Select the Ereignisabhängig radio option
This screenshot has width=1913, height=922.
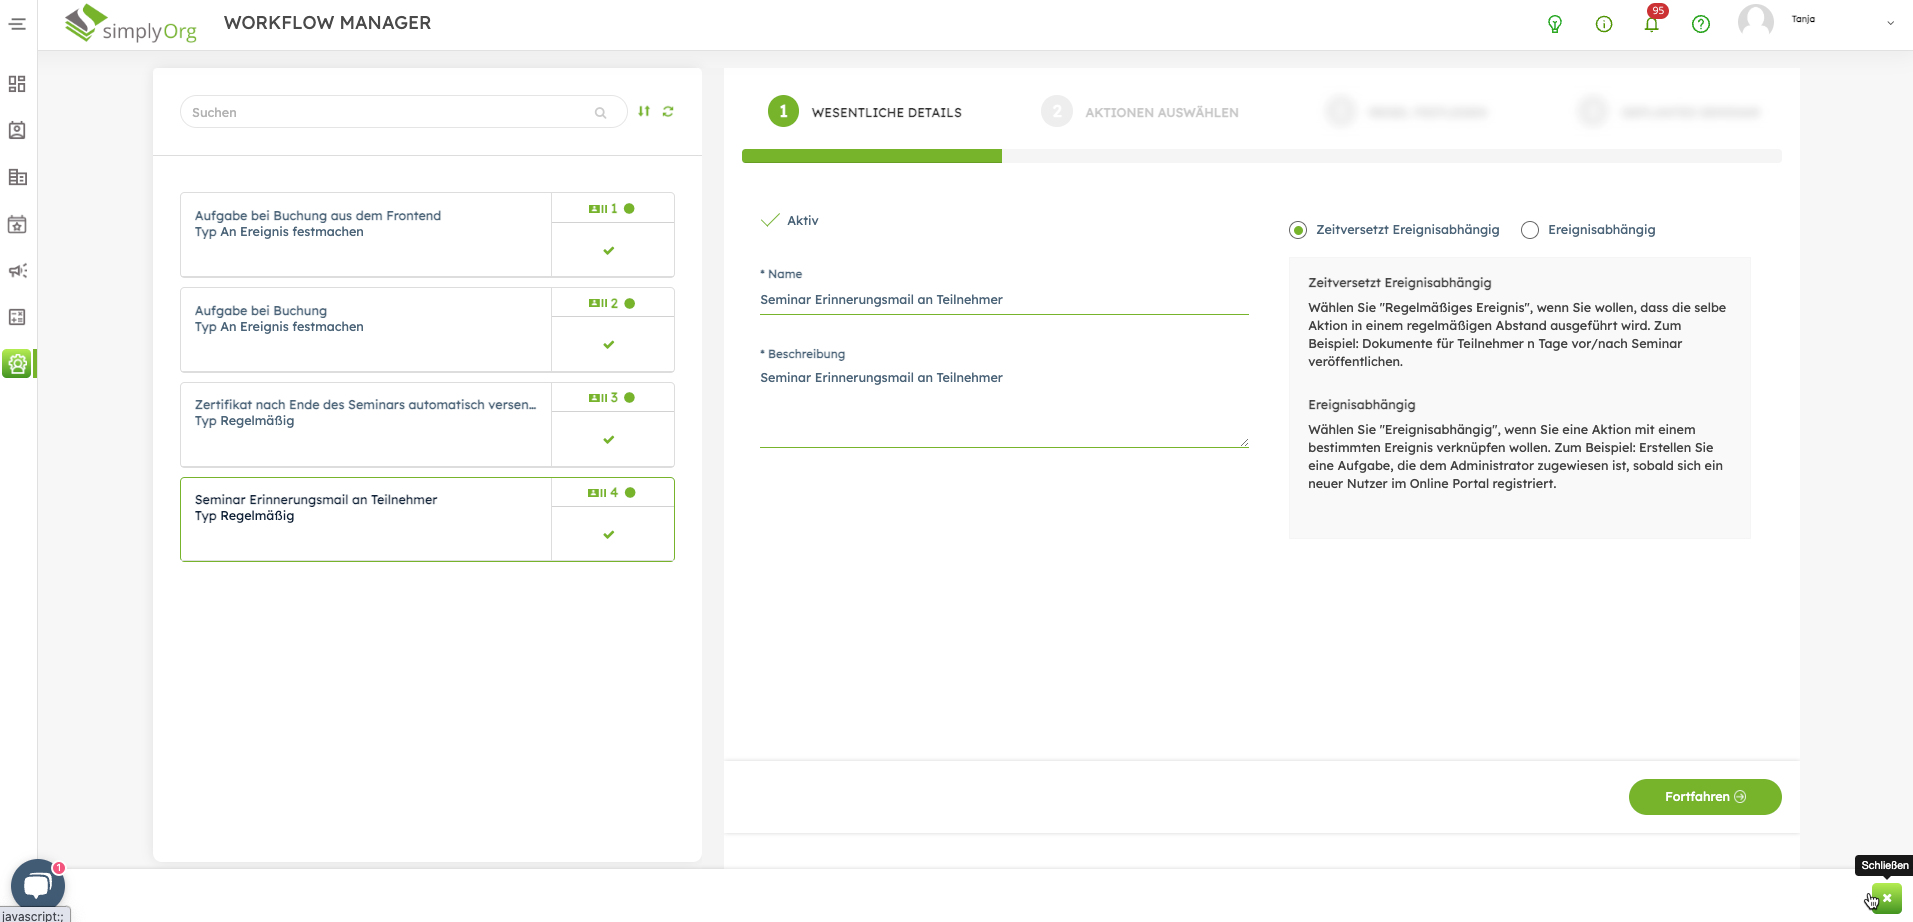coord(1530,231)
